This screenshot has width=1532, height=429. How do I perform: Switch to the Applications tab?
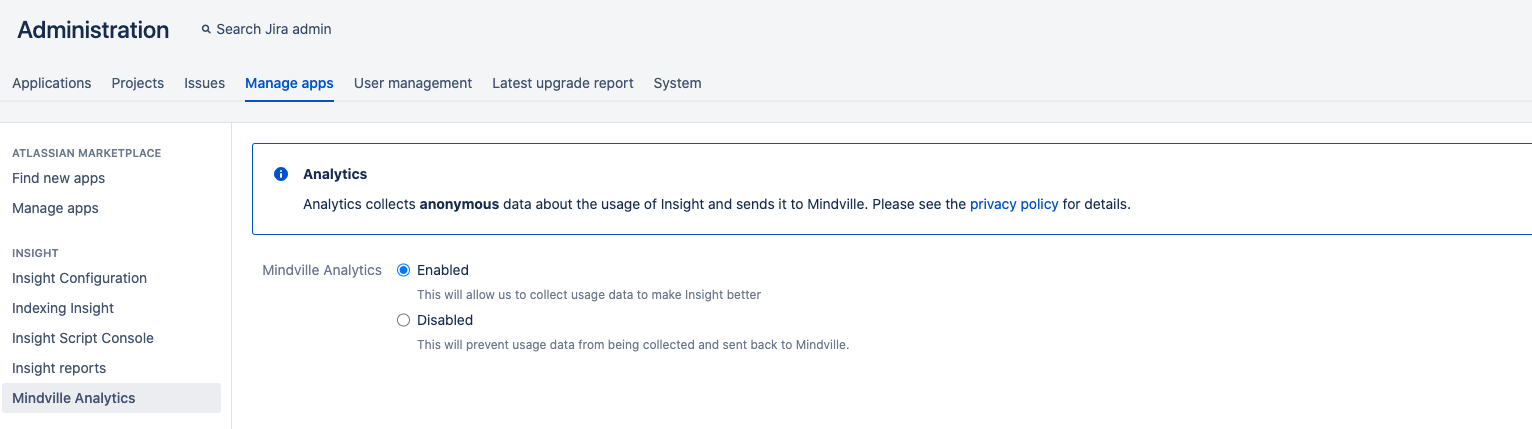click(x=52, y=83)
